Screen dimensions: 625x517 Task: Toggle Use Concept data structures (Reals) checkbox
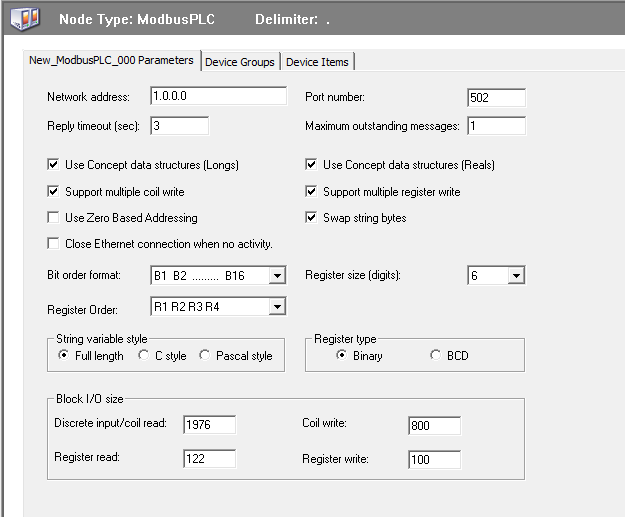pyautogui.click(x=312, y=165)
